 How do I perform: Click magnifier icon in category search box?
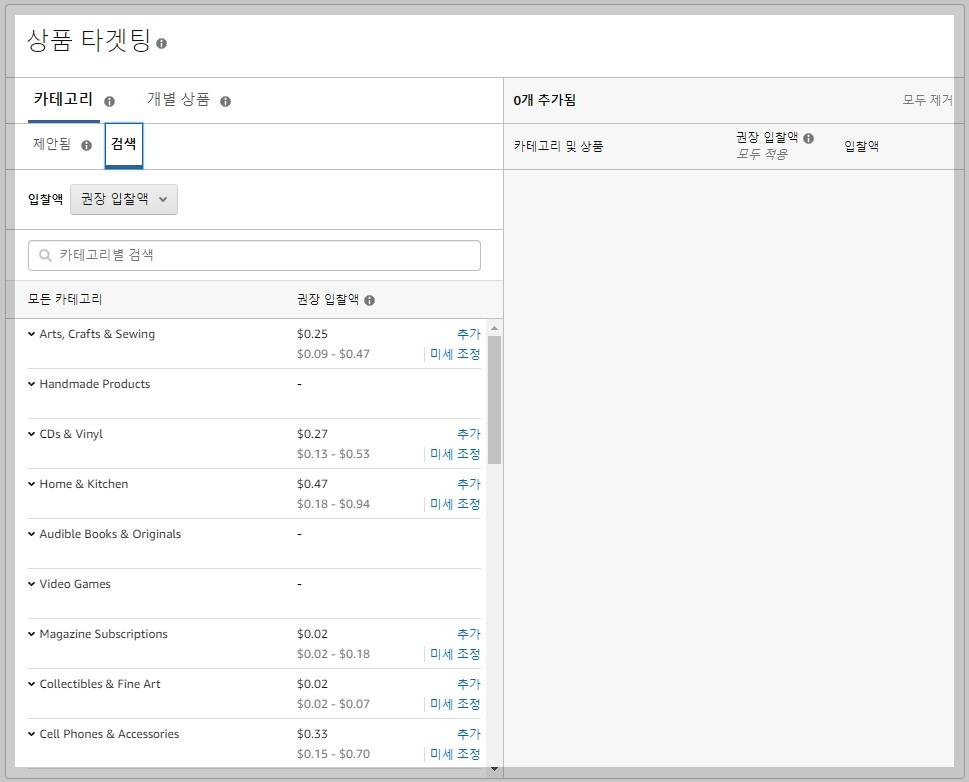tap(45, 255)
